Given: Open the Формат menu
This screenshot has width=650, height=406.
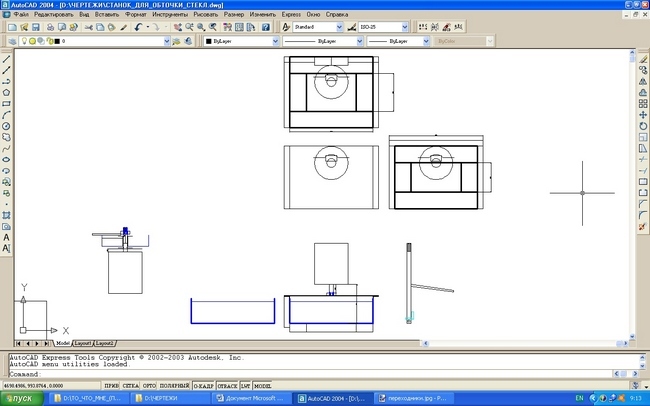Looking at the screenshot, I should coord(136,15).
